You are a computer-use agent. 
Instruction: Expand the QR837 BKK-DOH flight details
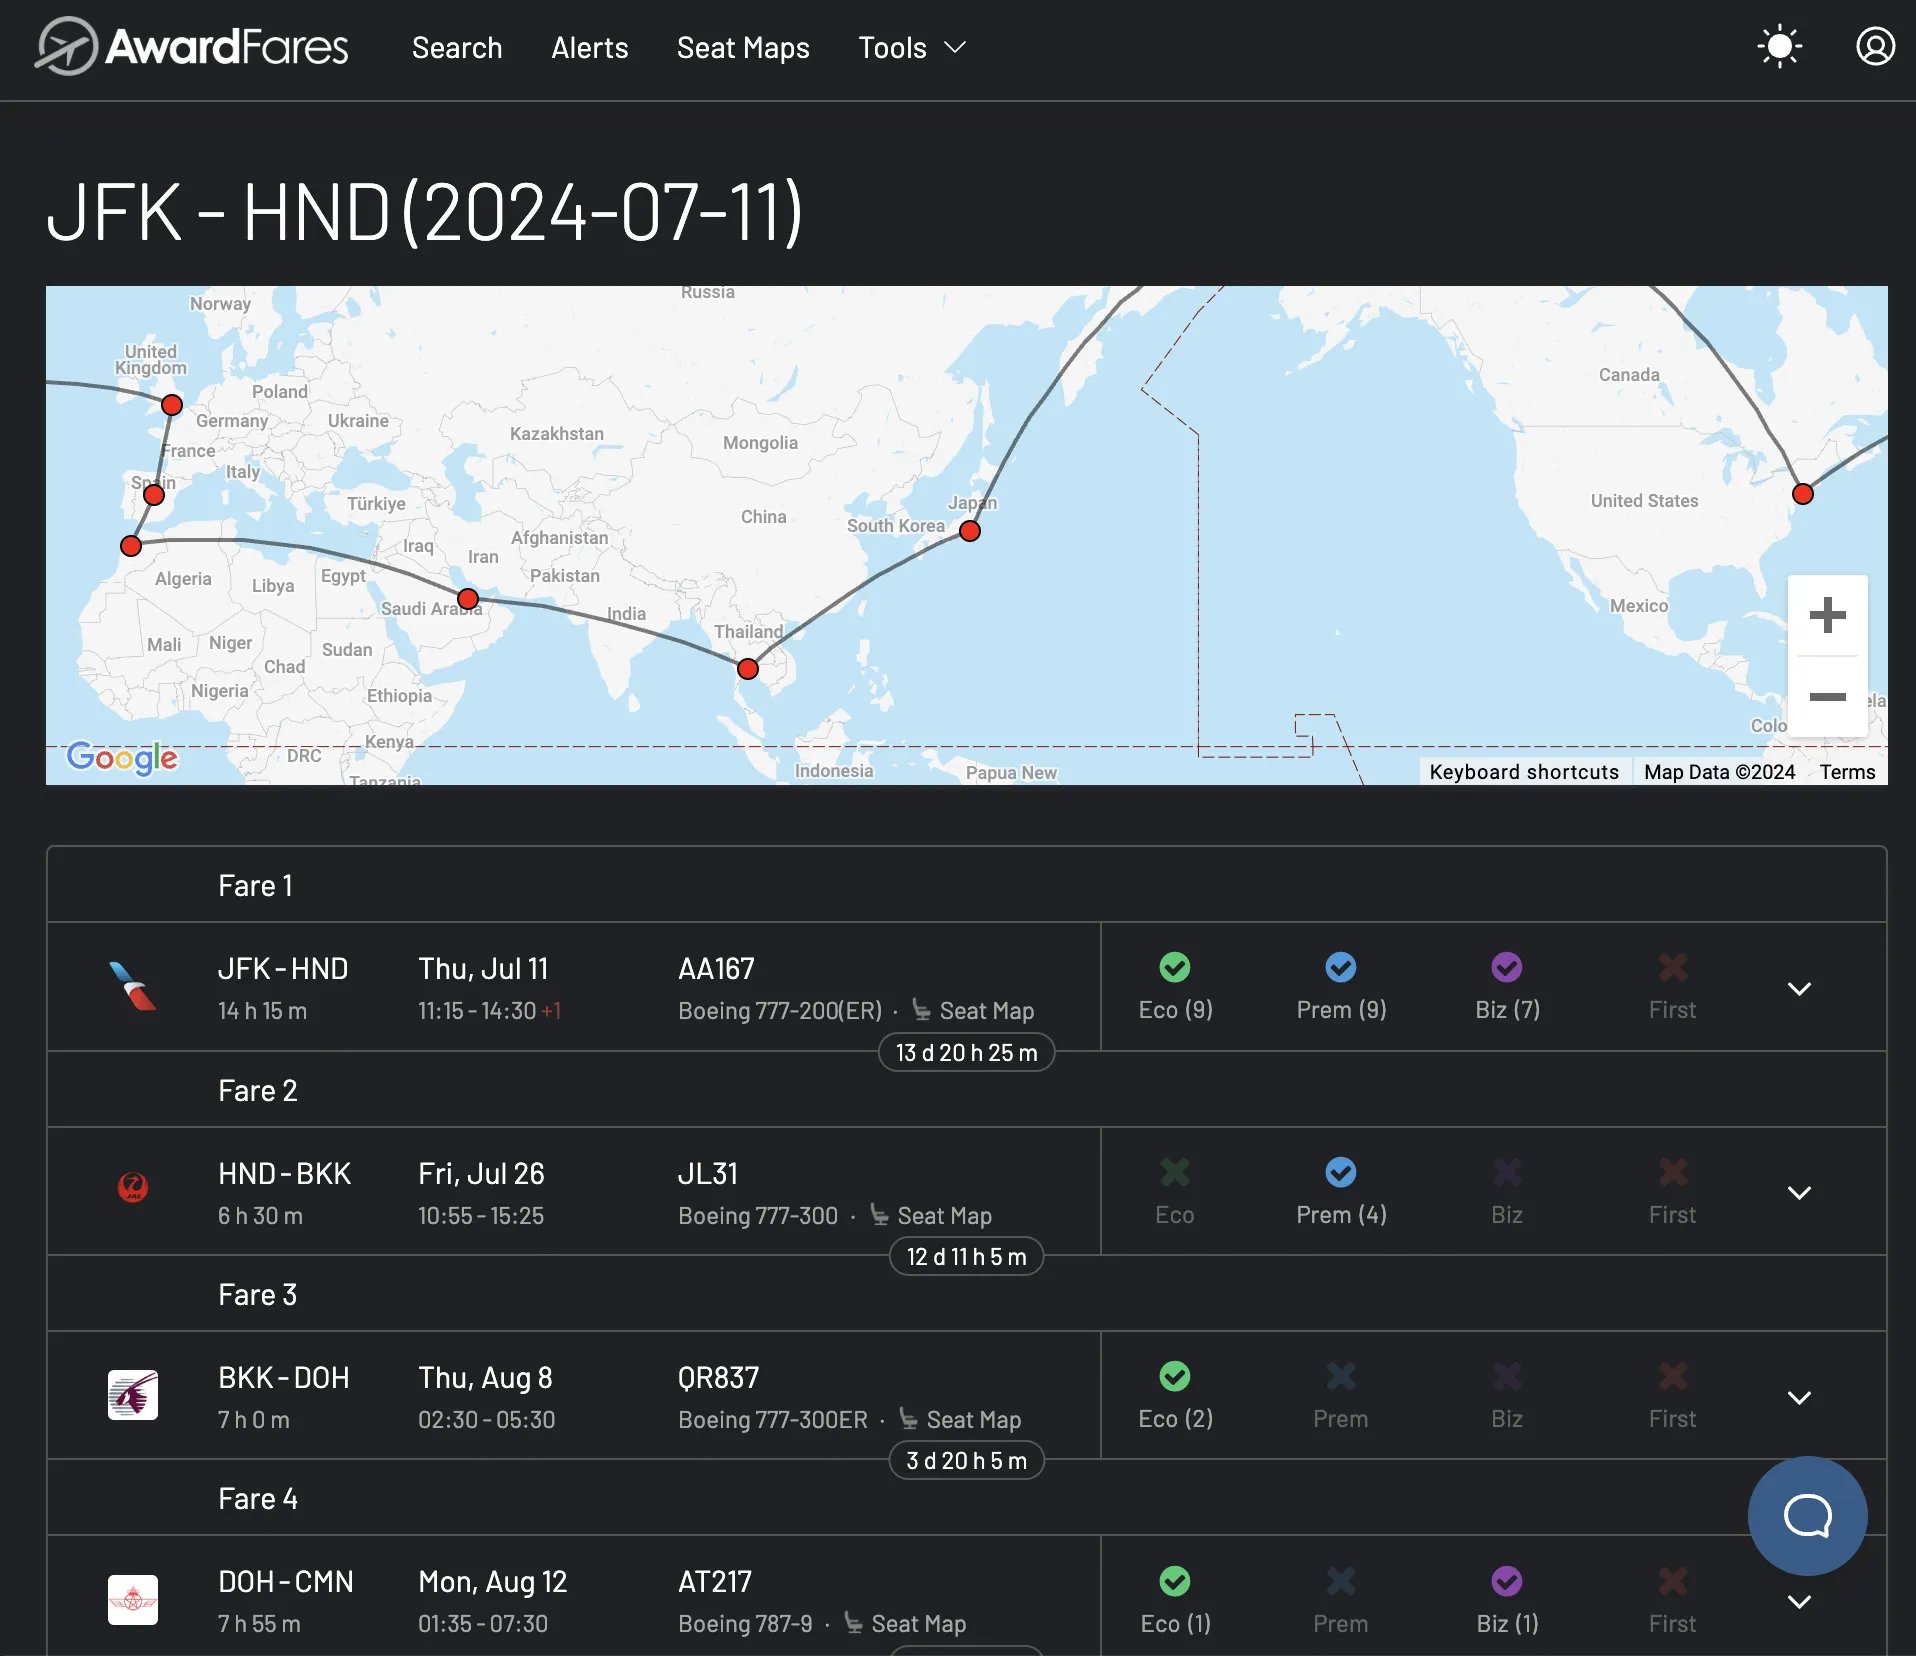point(1799,1397)
